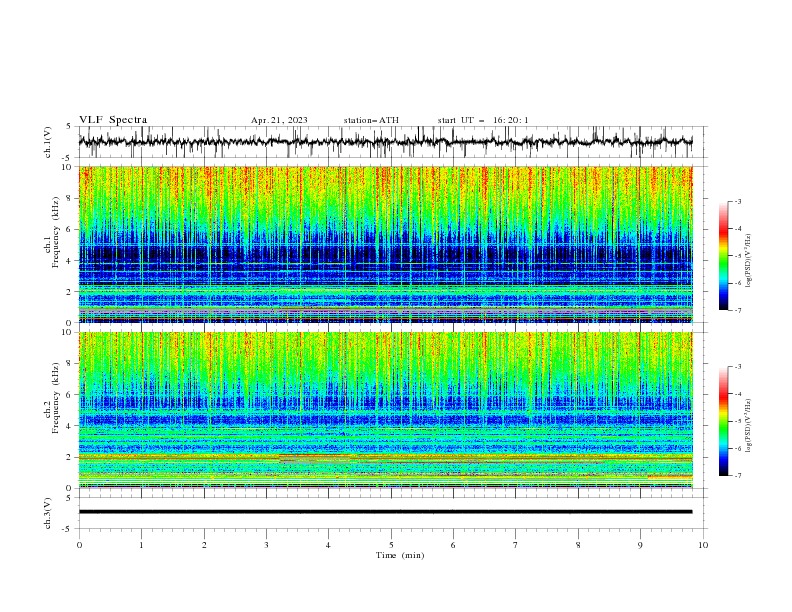792x612 pixels.
Task: Click the 'station=ATH' label
Action: click(371, 120)
